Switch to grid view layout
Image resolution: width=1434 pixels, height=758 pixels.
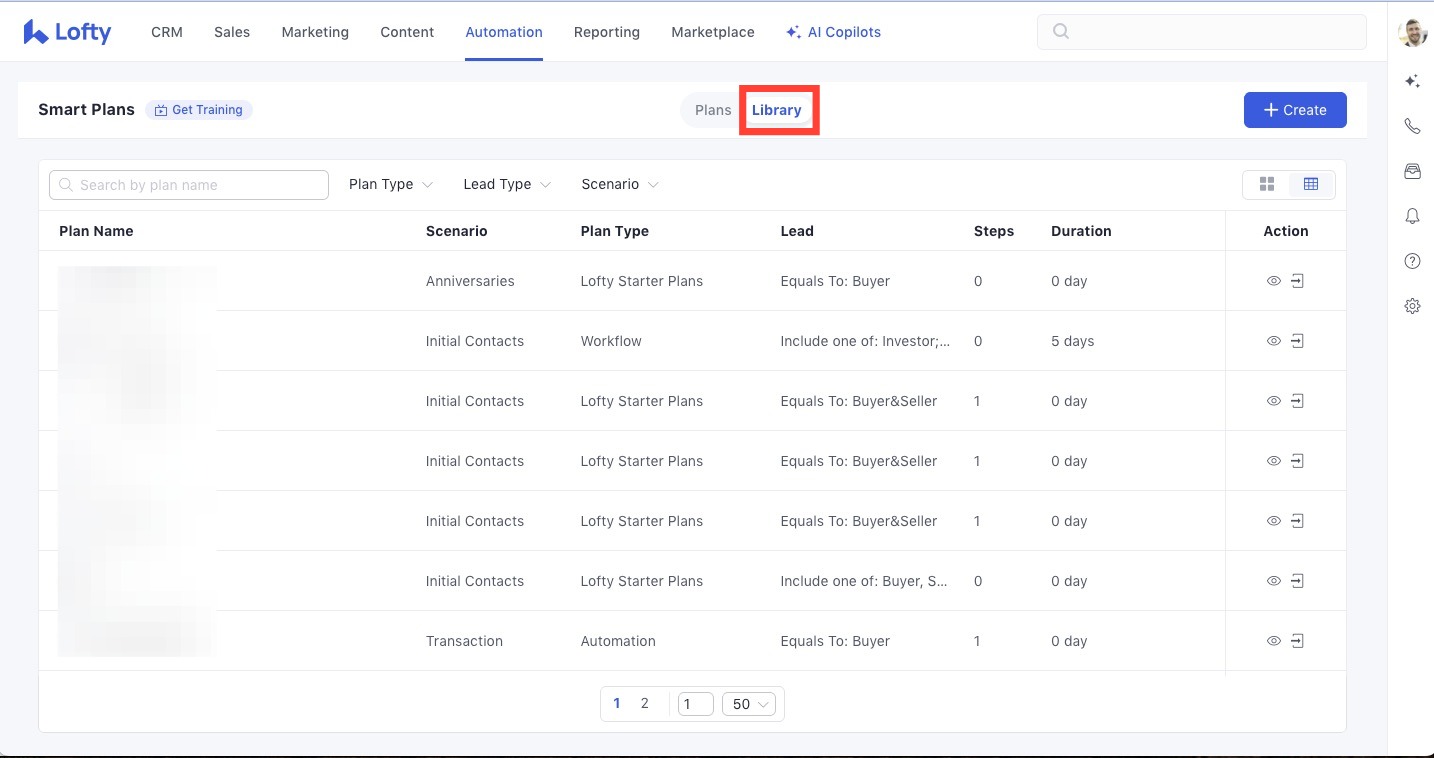(x=1267, y=184)
